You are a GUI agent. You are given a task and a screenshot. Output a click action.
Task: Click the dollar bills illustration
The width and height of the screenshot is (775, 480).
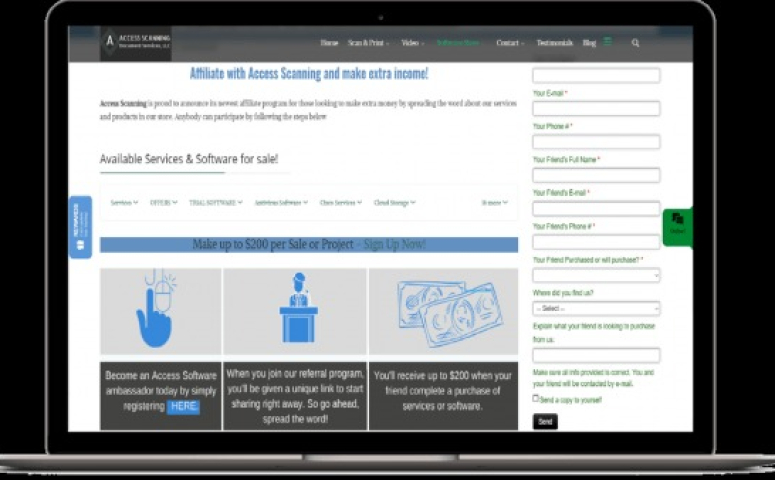(x=443, y=310)
